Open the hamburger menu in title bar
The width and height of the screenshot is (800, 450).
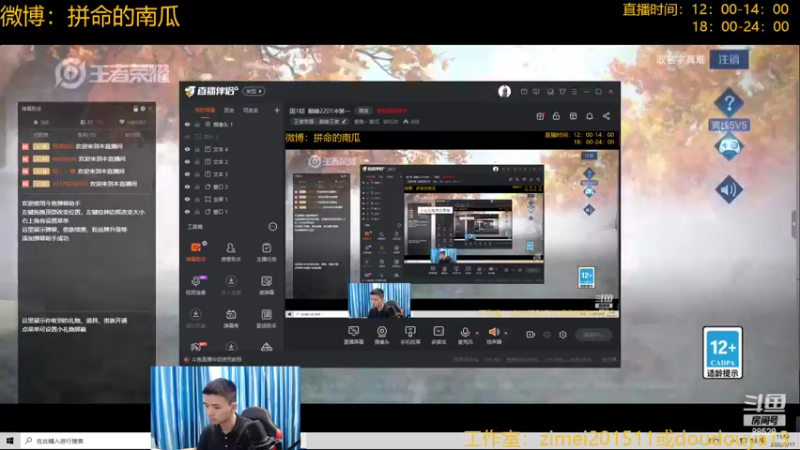pos(574,92)
